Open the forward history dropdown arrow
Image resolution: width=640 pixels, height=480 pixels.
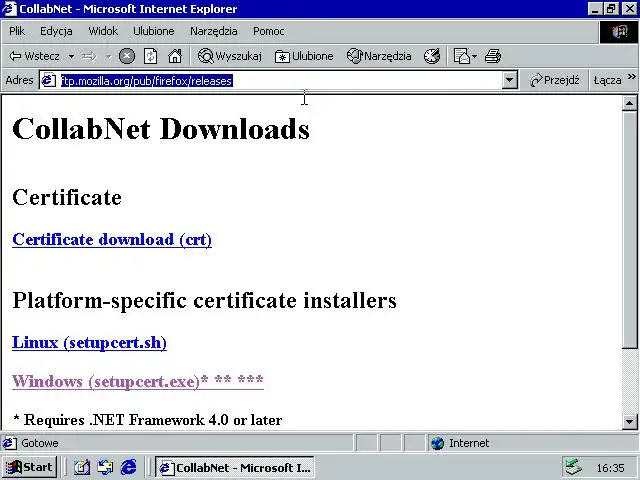(x=108, y=56)
